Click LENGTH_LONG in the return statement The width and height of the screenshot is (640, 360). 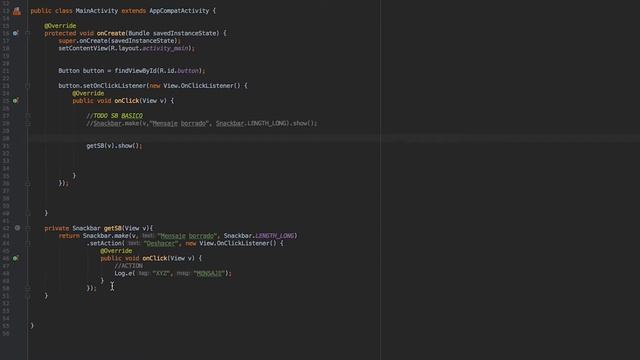click(x=274, y=236)
